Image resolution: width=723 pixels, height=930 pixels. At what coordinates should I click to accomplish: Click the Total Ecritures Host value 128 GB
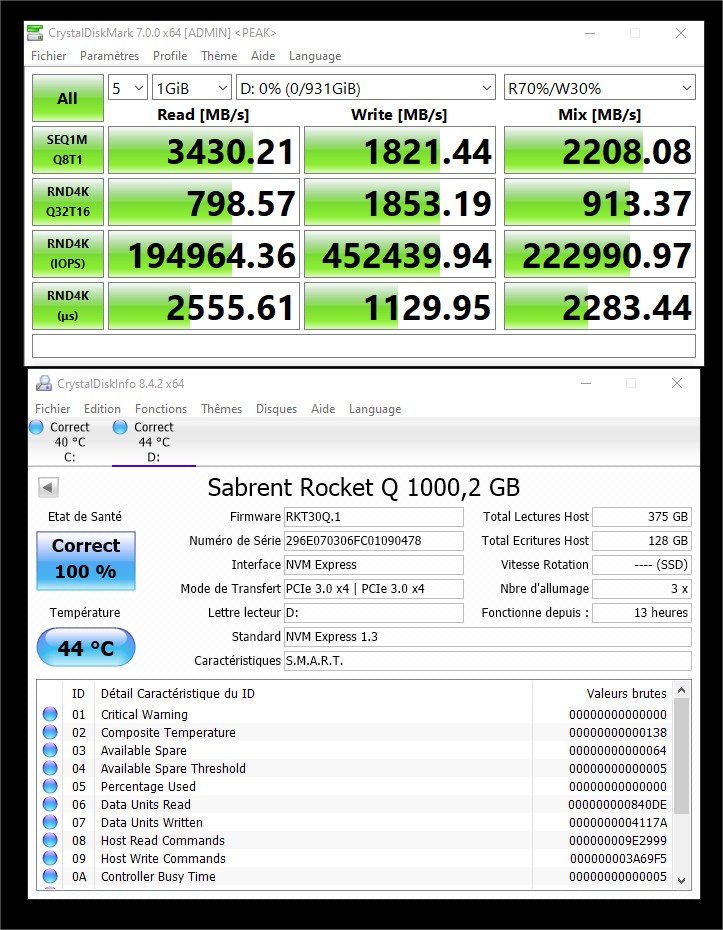tap(642, 540)
